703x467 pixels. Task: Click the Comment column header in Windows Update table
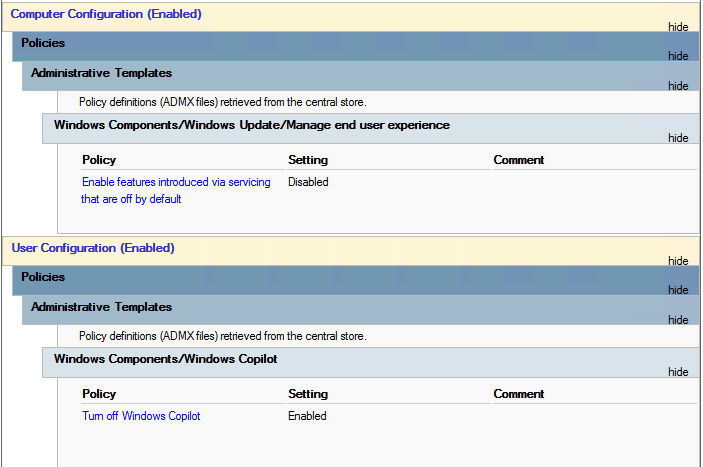[x=519, y=160]
